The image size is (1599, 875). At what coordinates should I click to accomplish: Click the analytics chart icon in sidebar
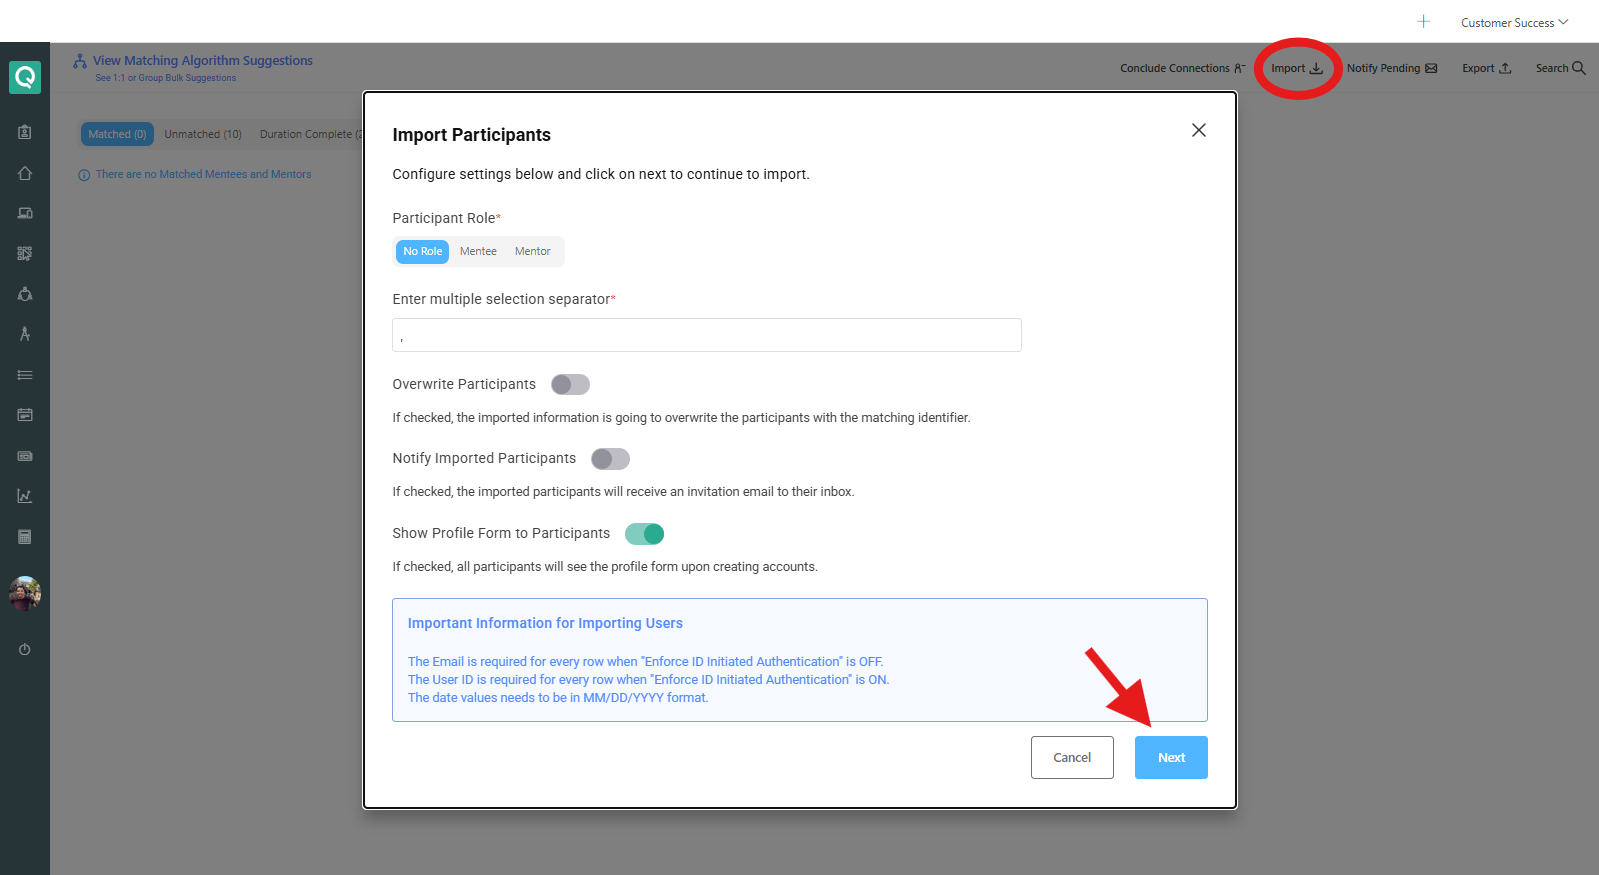coord(25,496)
